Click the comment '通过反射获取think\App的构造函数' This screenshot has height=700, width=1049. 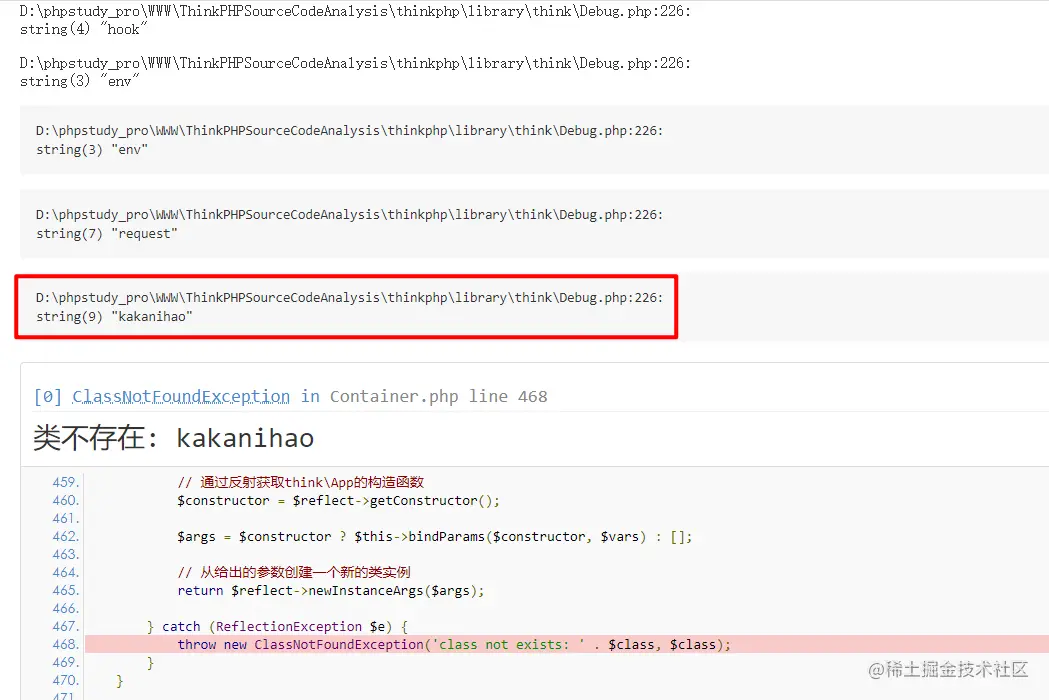coord(300,483)
